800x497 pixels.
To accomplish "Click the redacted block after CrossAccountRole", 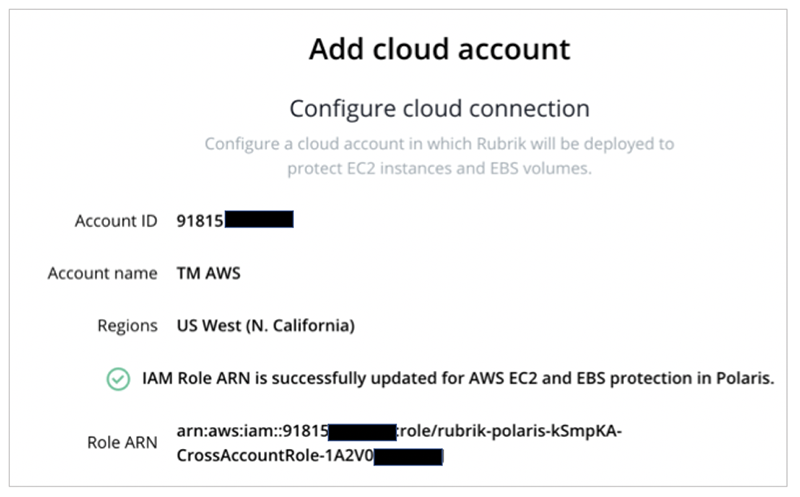I will tap(408, 457).
